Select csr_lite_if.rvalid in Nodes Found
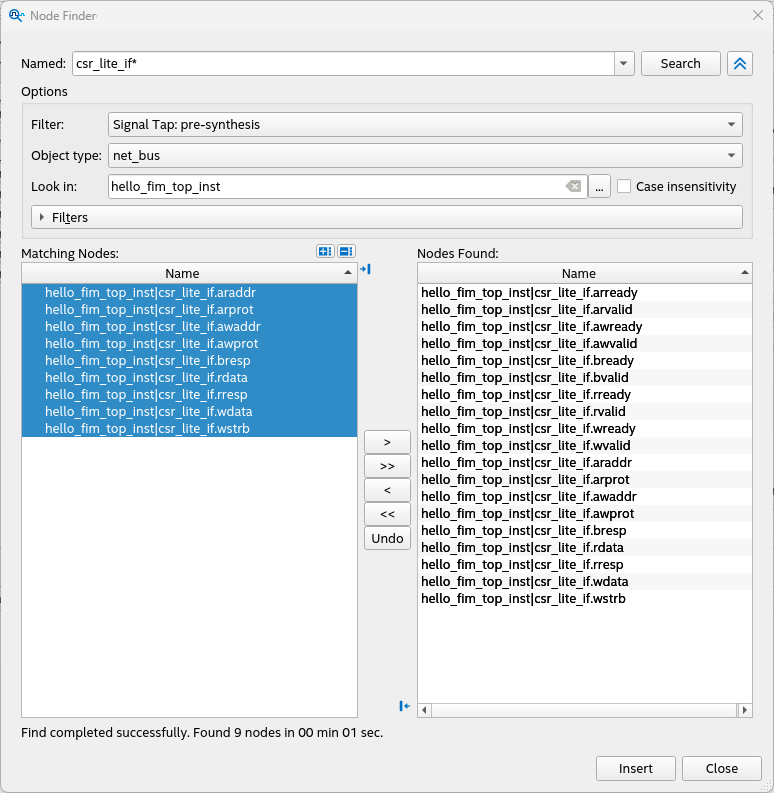774x793 pixels. point(585,412)
